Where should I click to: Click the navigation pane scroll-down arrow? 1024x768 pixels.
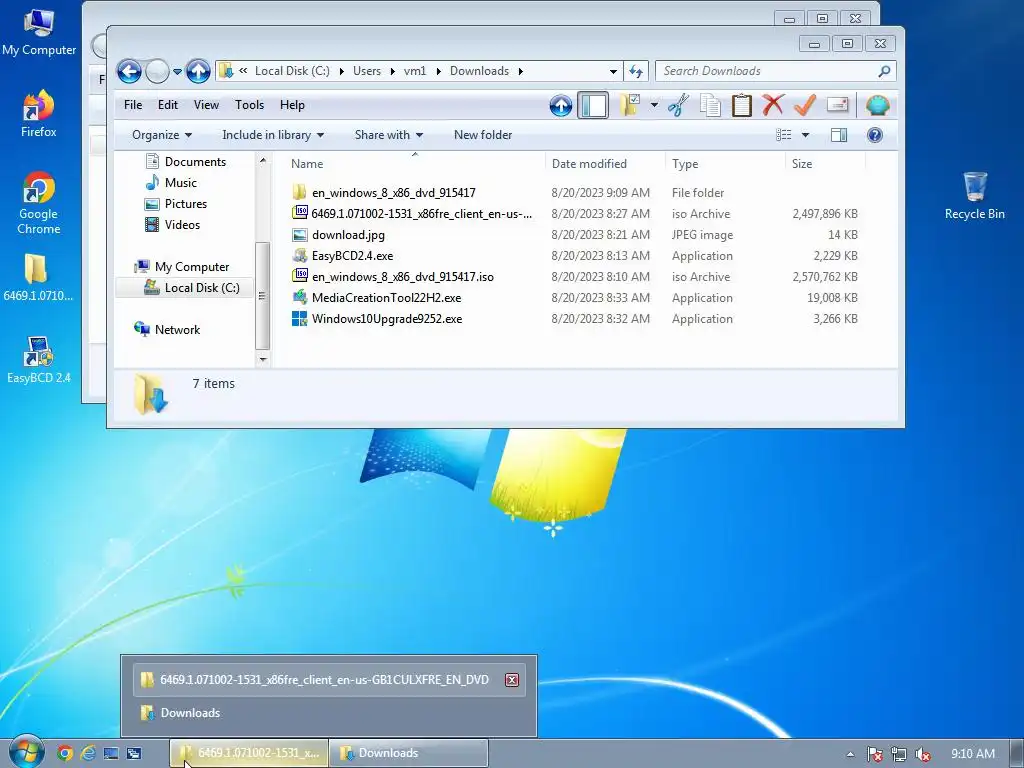pyautogui.click(x=263, y=359)
